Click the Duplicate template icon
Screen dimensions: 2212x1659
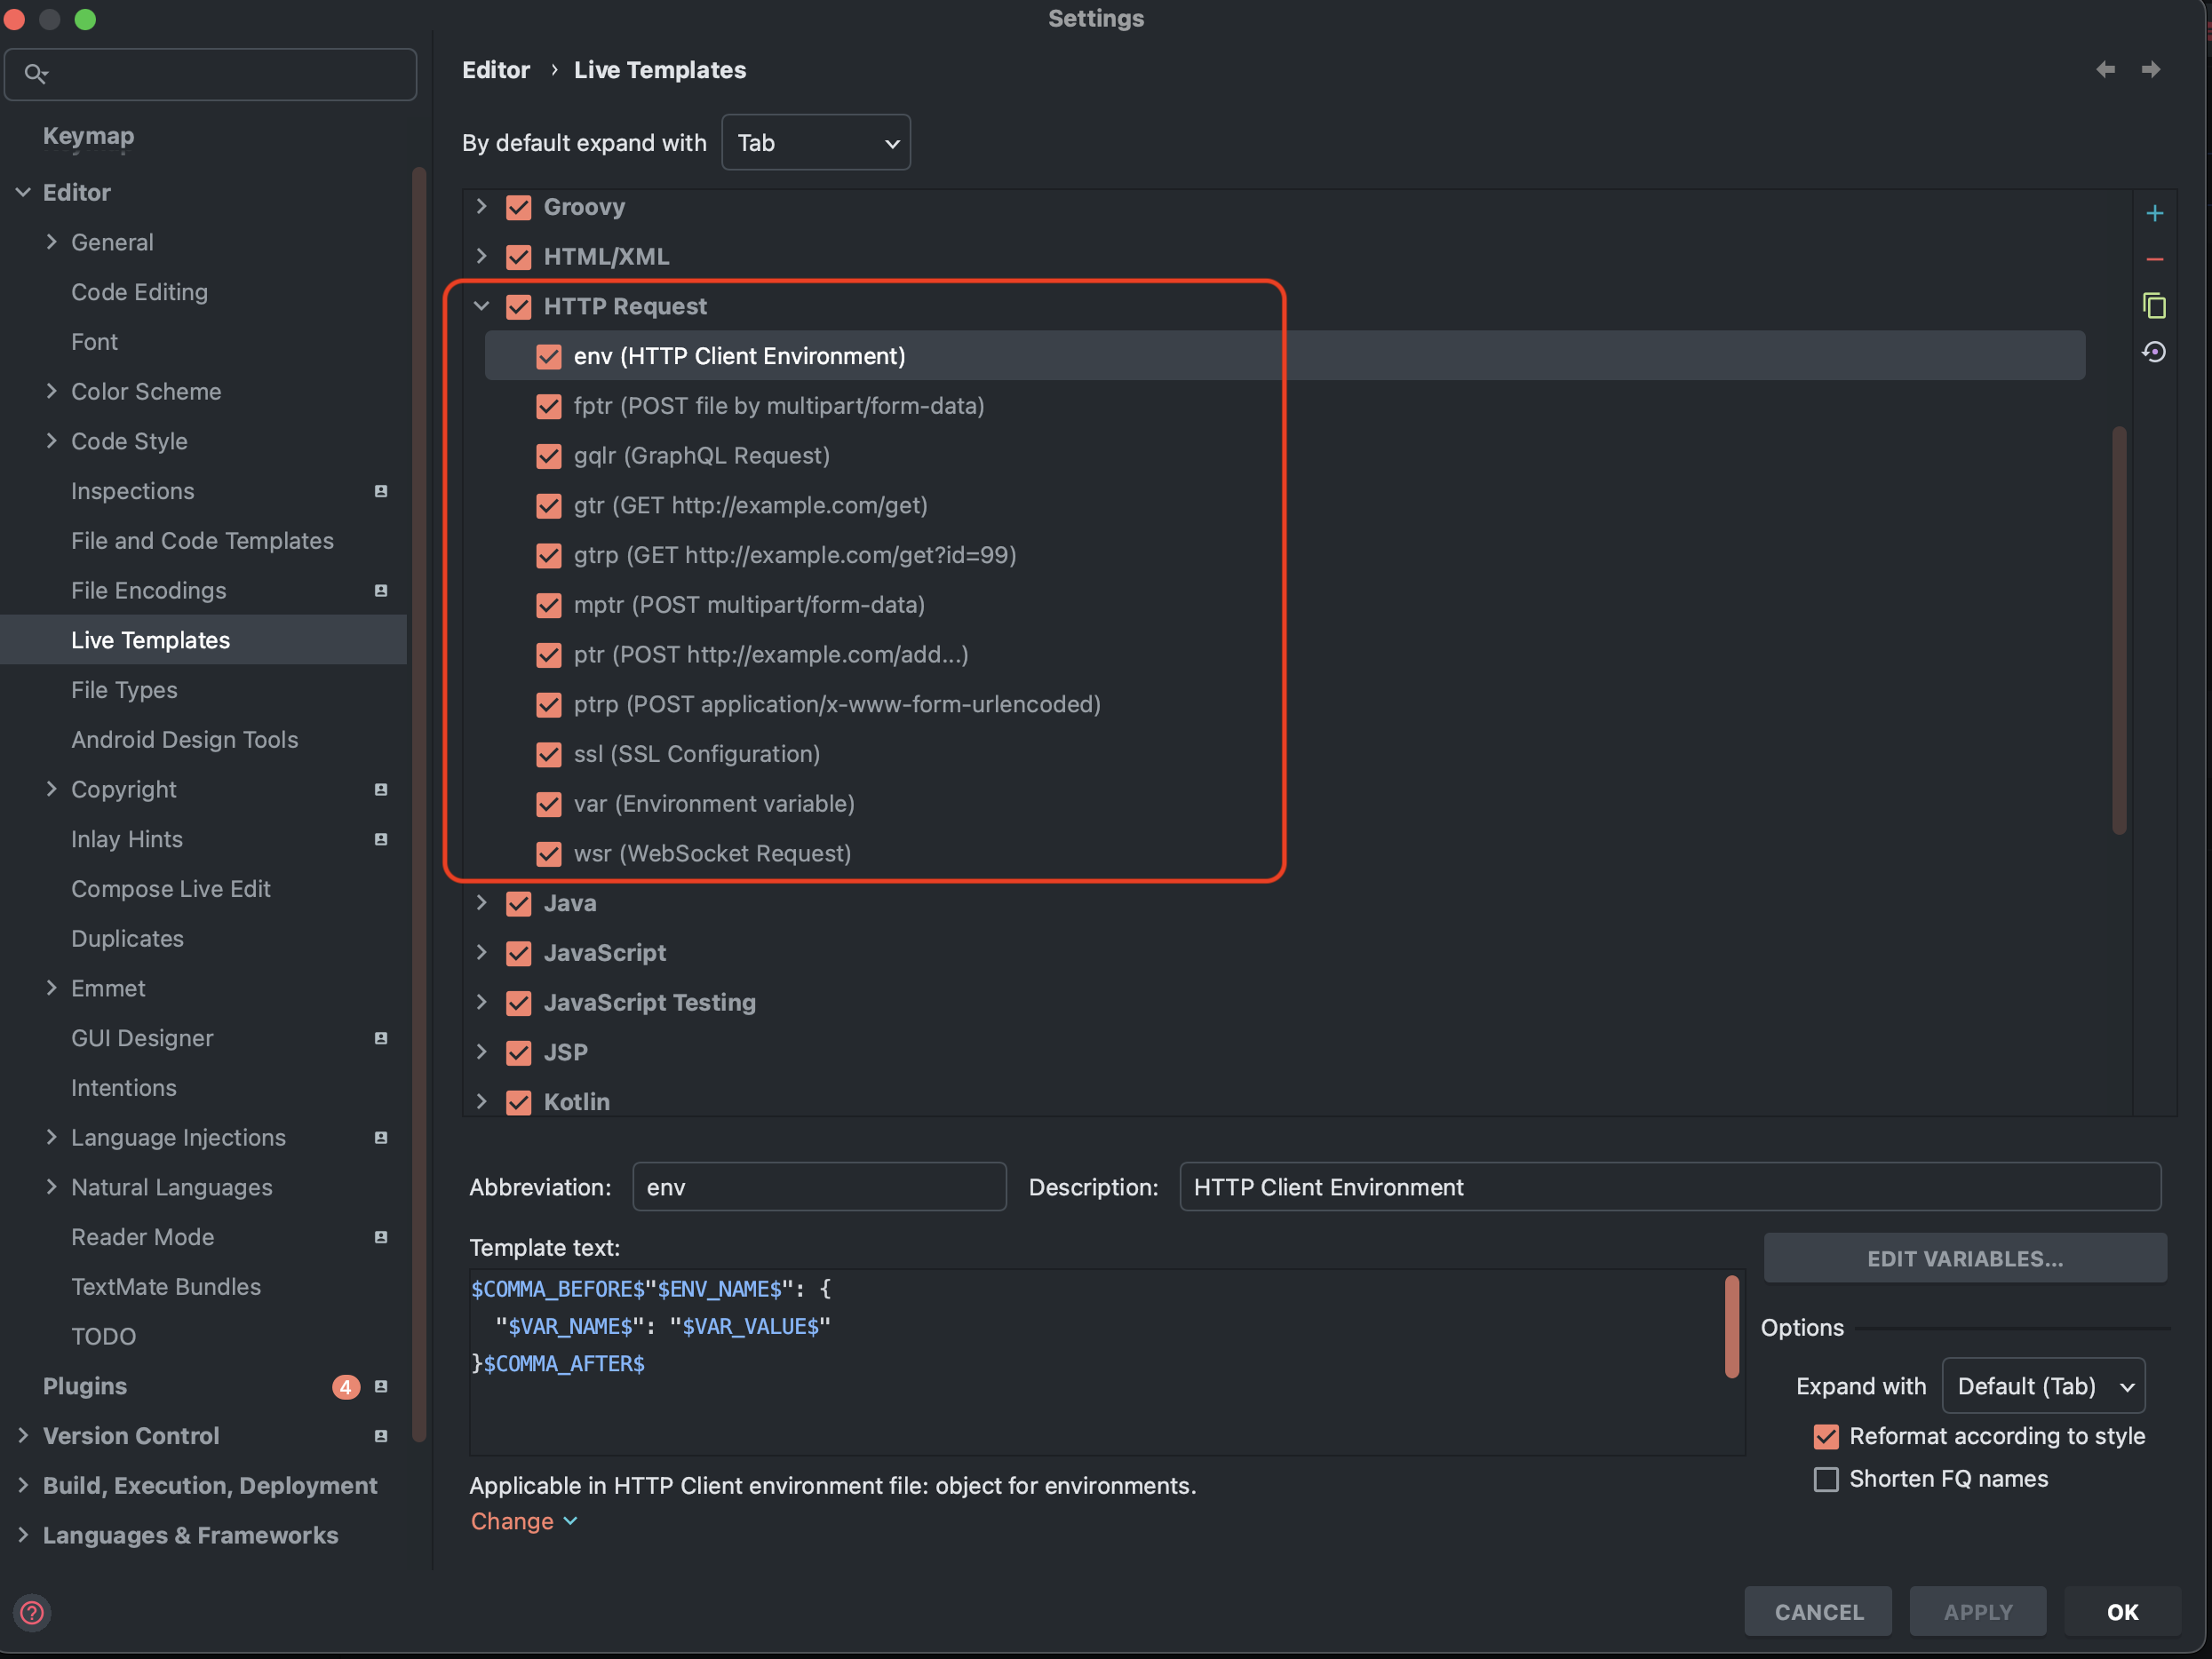click(x=2154, y=306)
